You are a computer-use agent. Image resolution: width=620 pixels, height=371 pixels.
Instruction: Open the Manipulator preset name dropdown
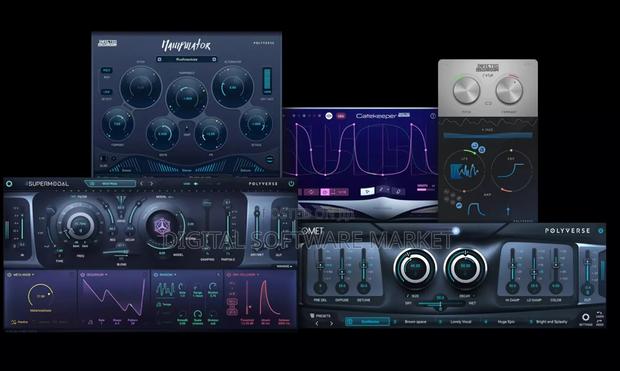coord(187,59)
